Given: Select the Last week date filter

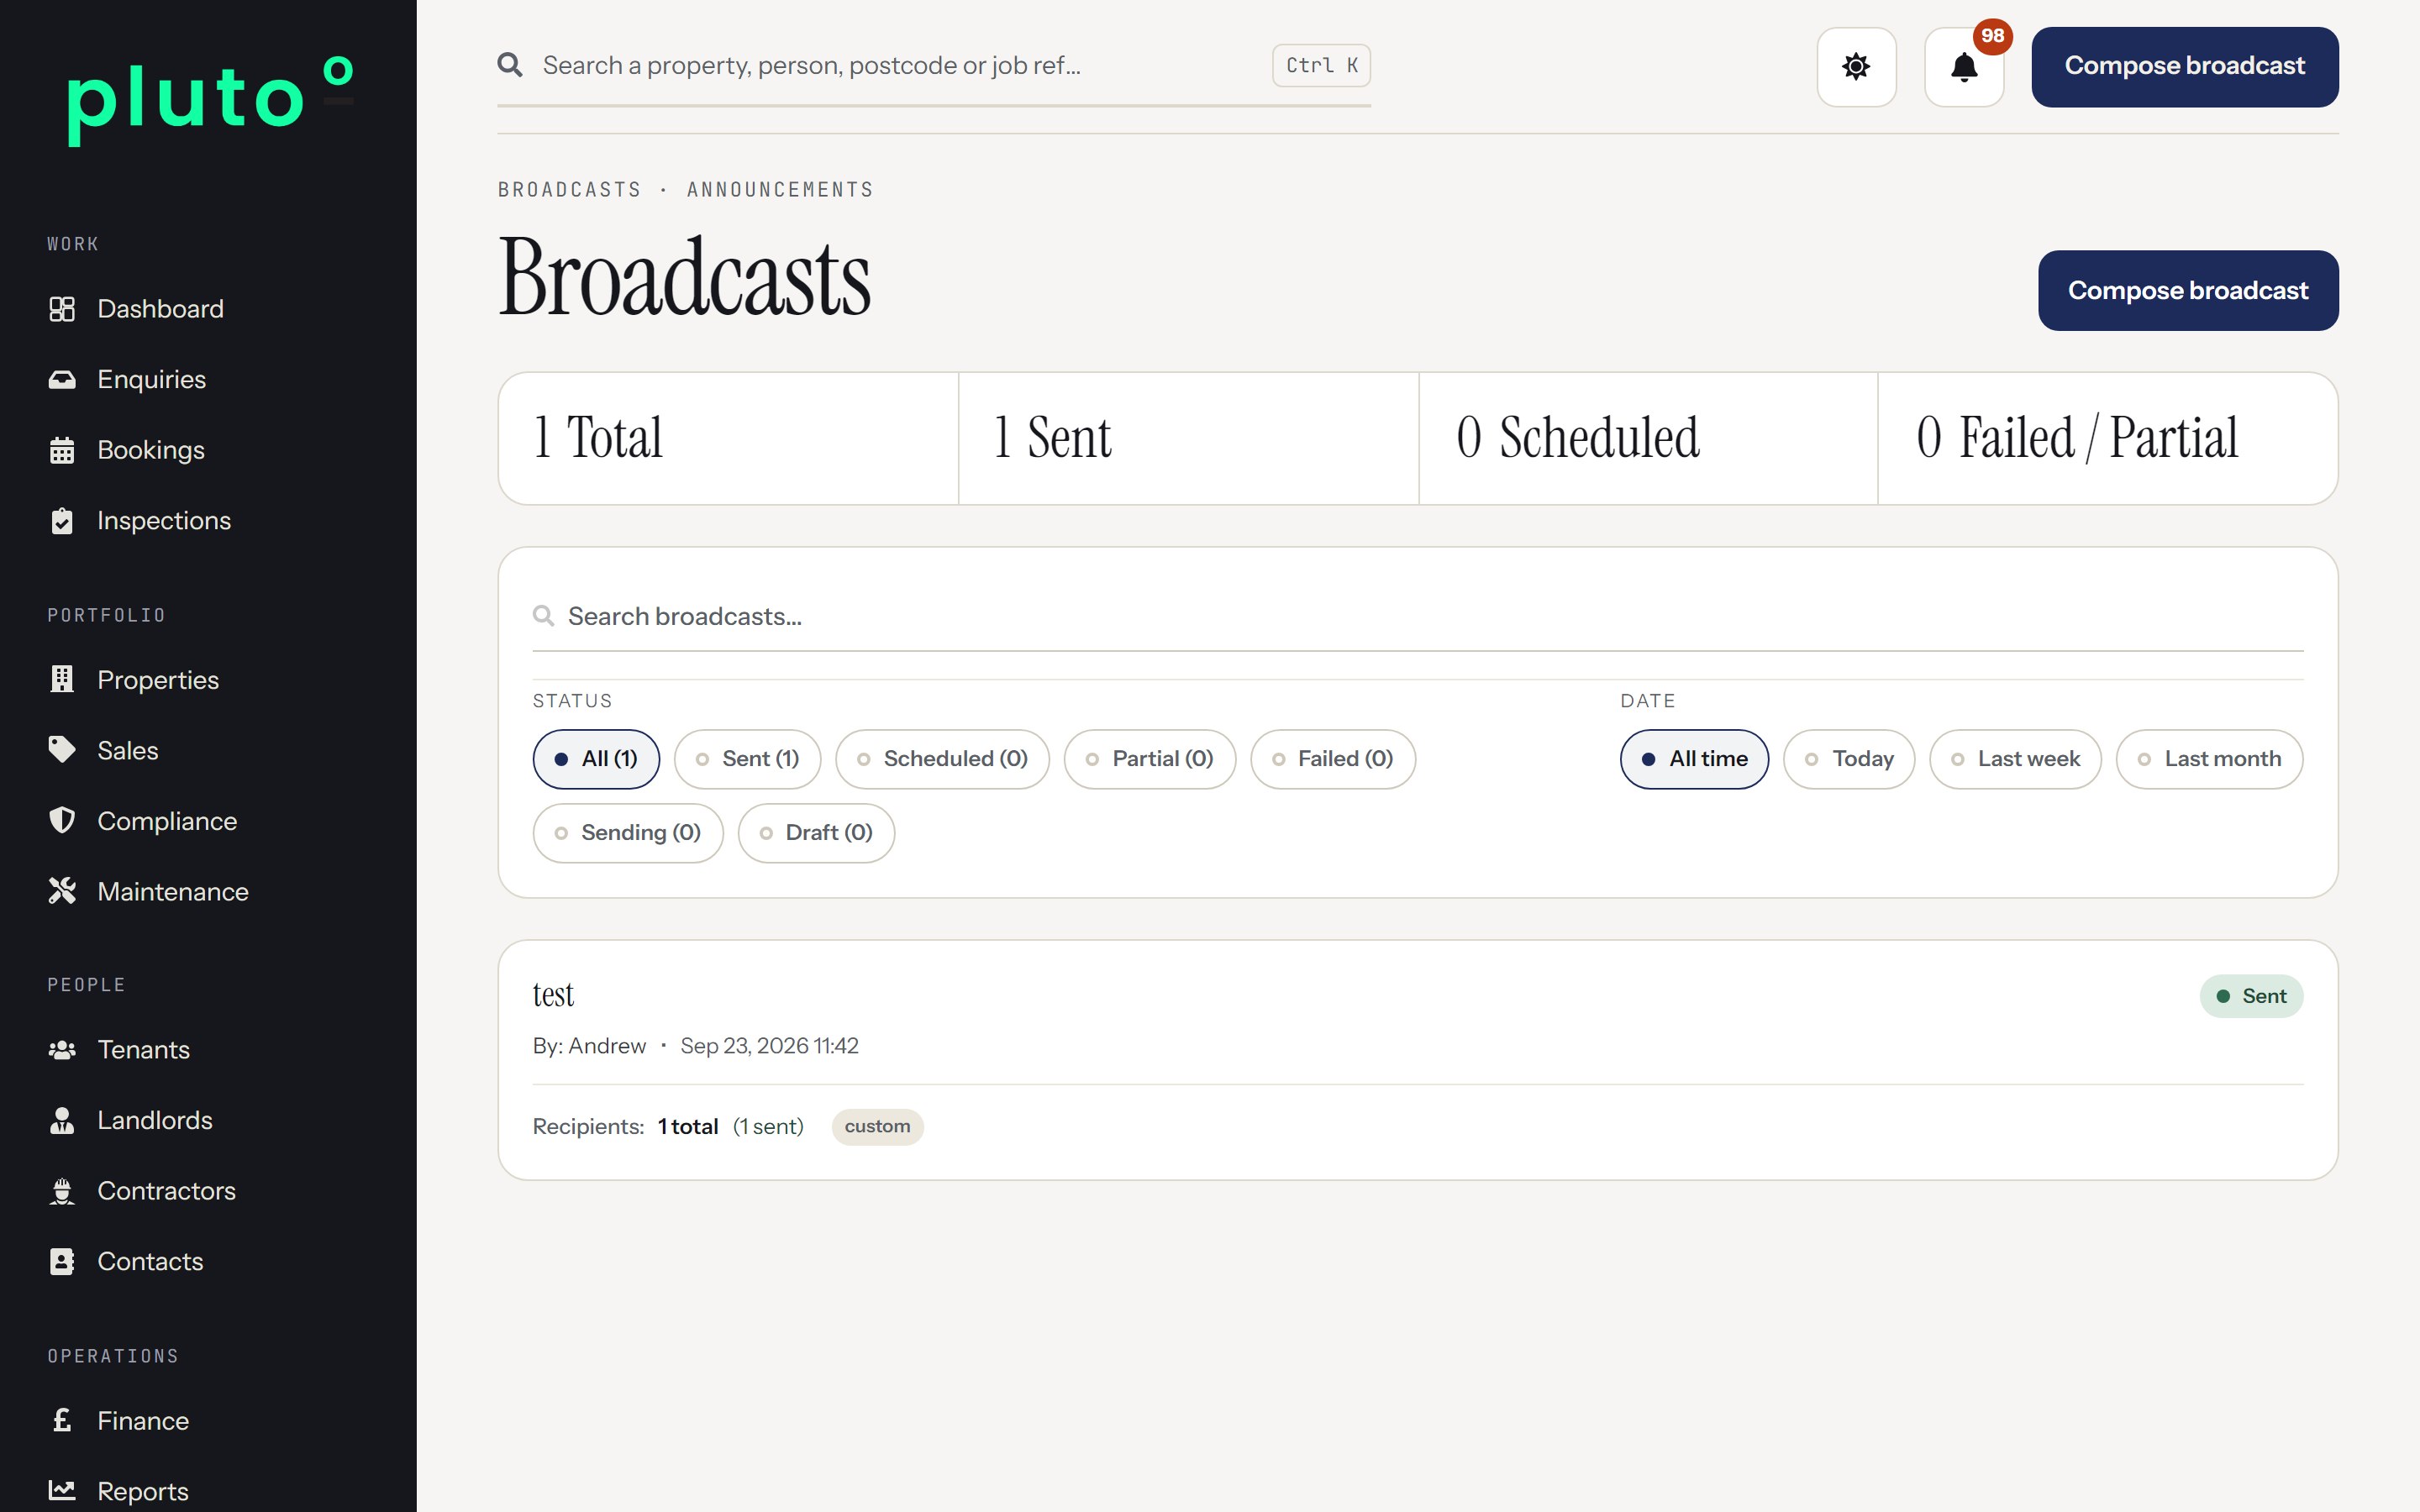Looking at the screenshot, I should click(2015, 759).
